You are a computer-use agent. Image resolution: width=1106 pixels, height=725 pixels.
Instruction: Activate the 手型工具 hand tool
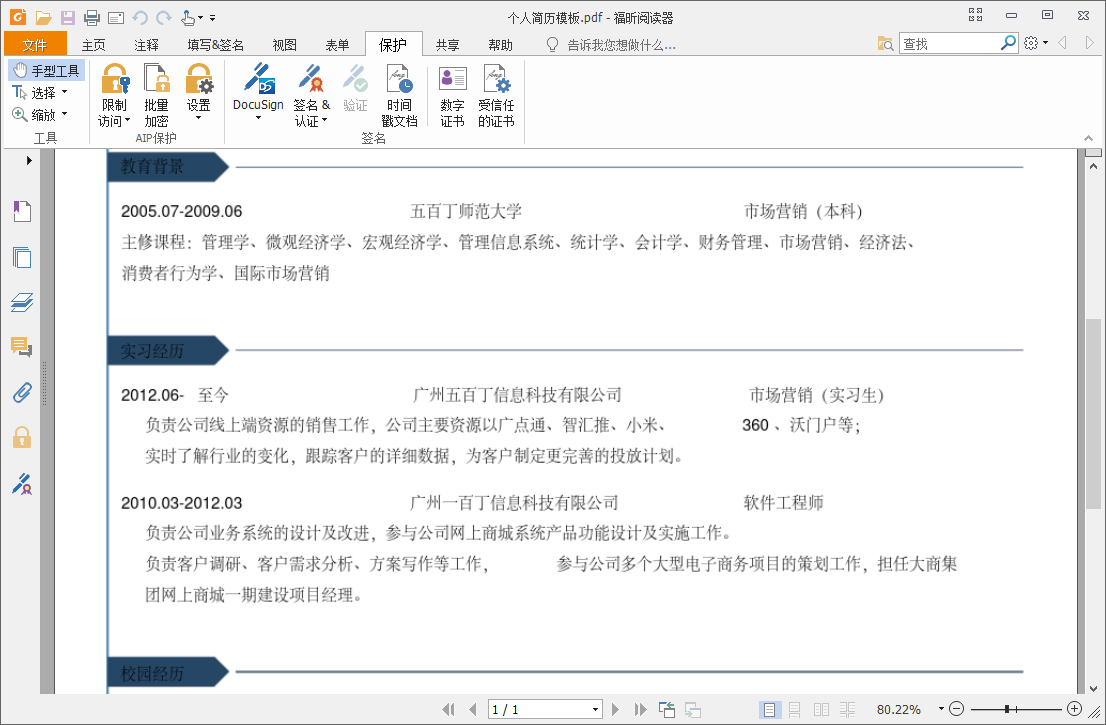click(x=47, y=70)
